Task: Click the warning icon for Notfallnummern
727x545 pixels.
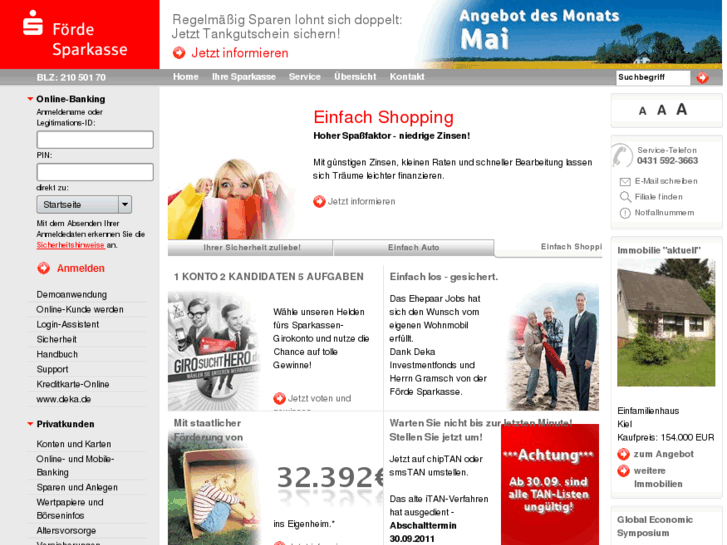Action: (625, 213)
